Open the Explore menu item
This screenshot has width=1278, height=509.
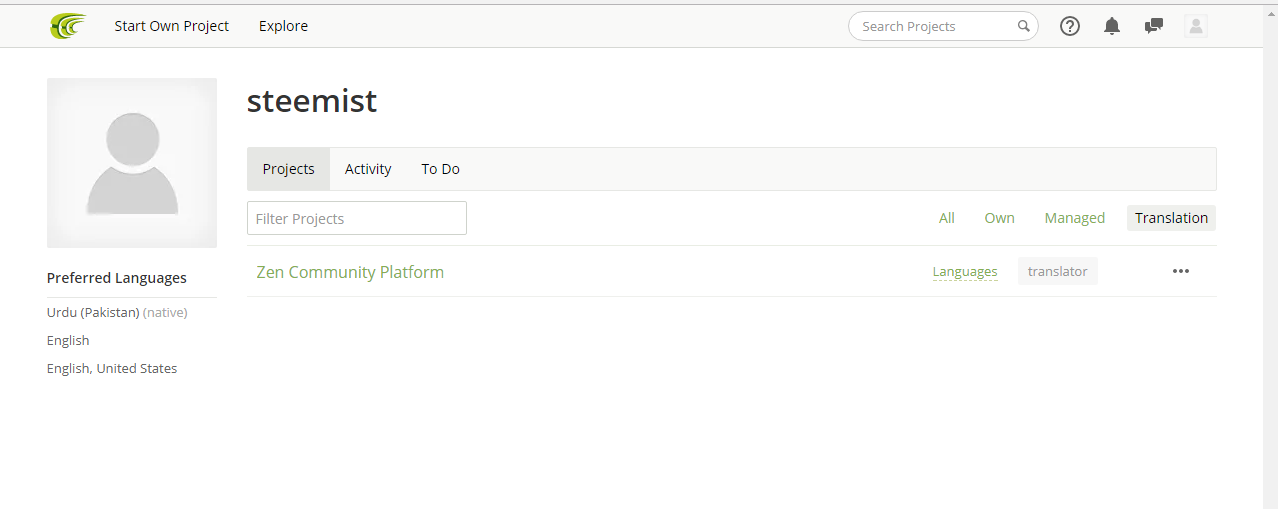pyautogui.click(x=283, y=26)
